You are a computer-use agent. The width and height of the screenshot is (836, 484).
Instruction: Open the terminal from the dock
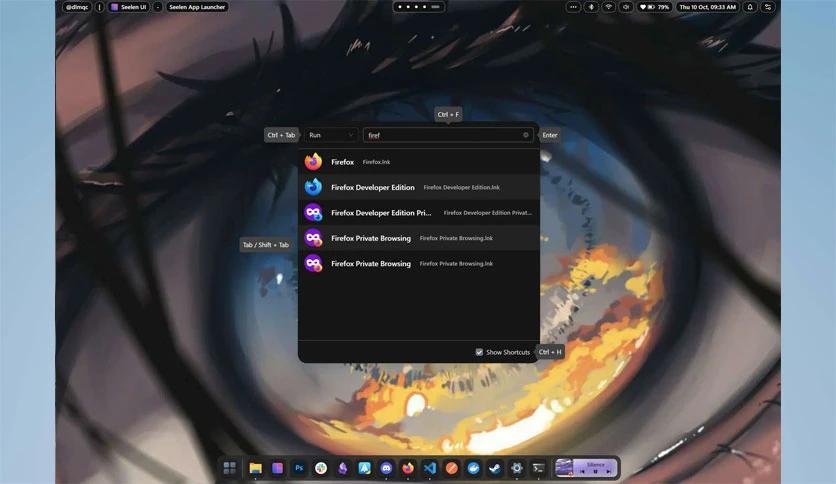(x=538, y=468)
